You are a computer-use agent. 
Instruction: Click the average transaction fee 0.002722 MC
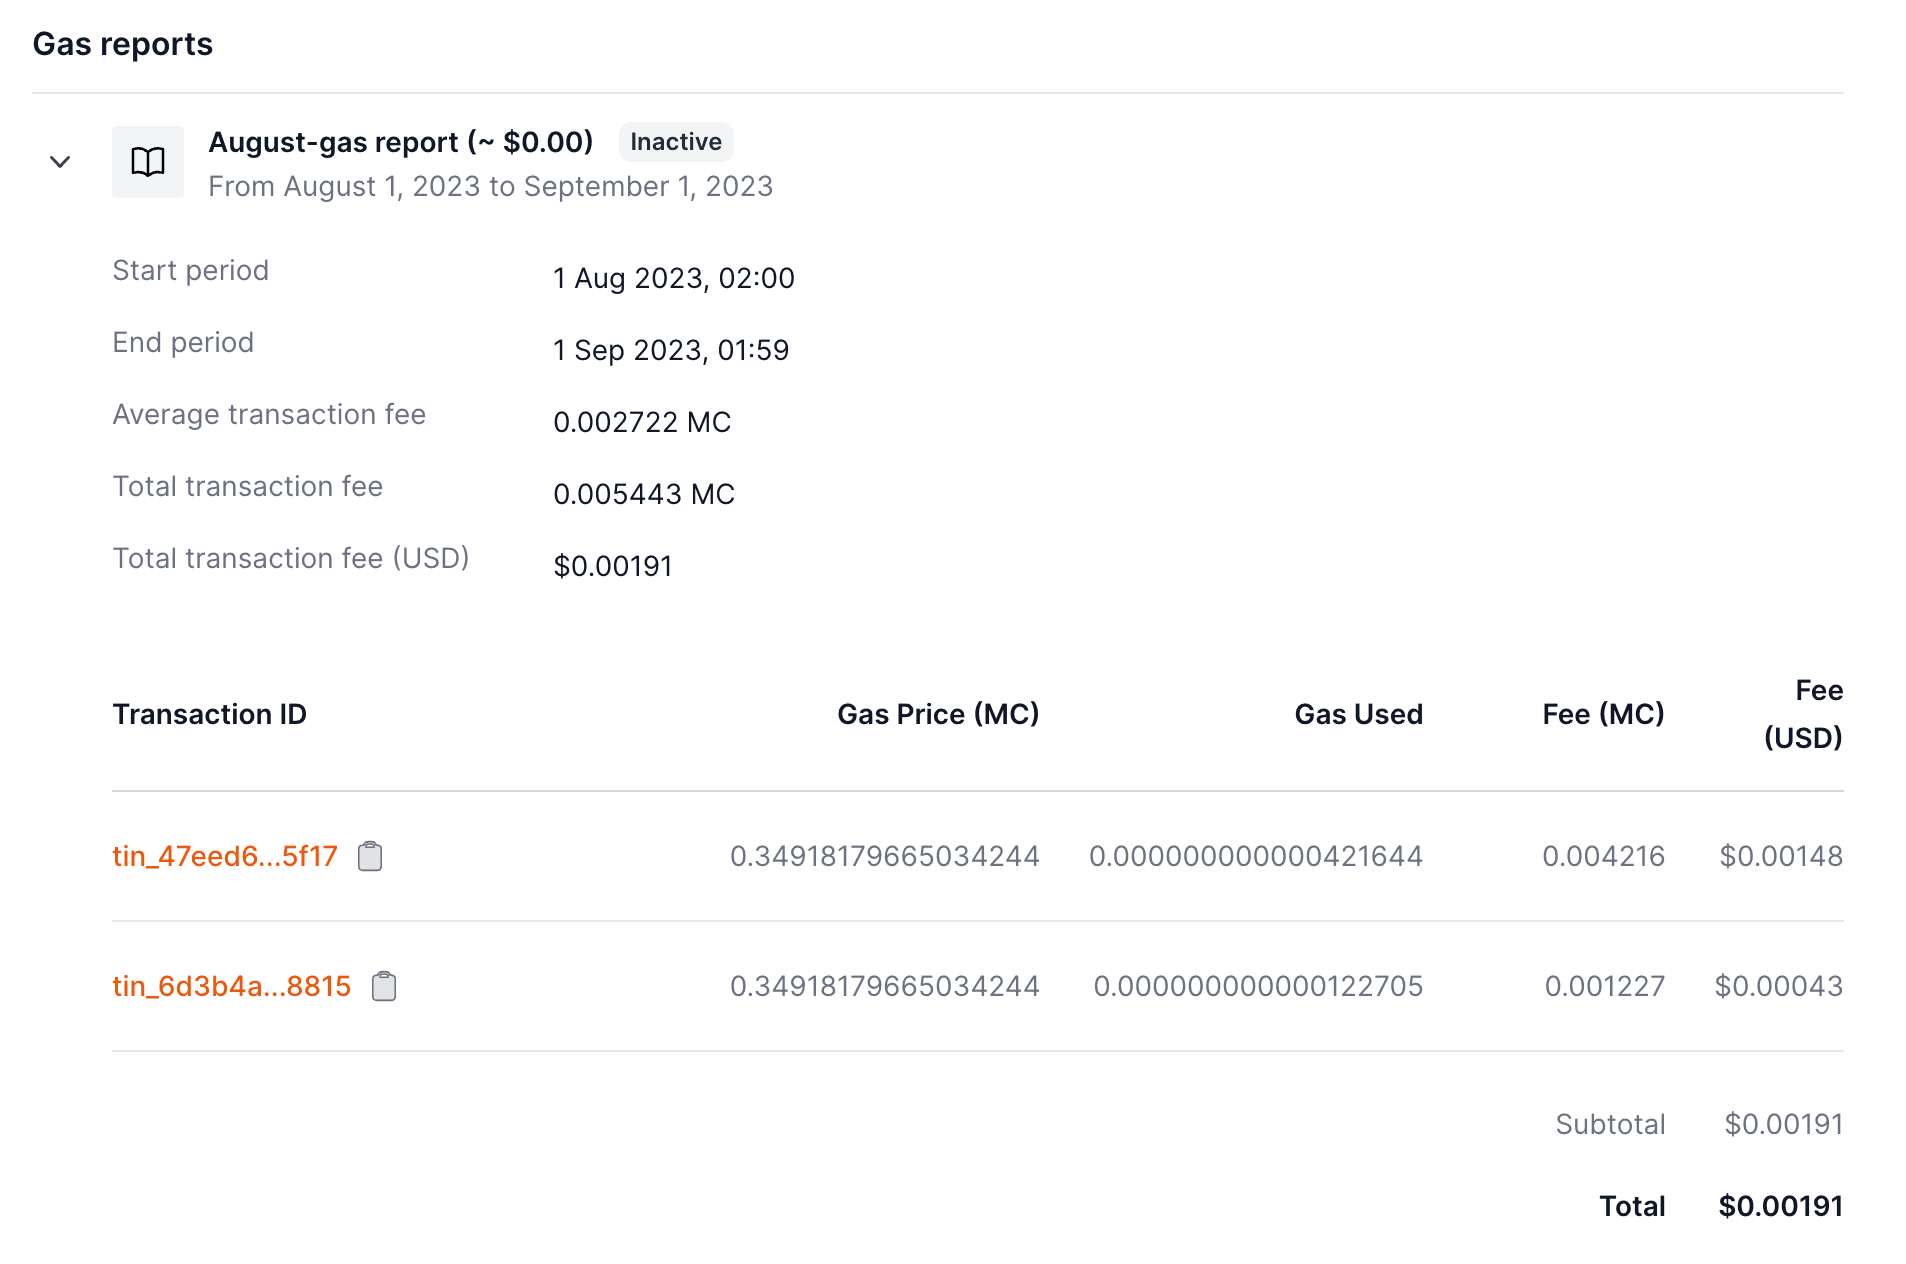coord(642,422)
